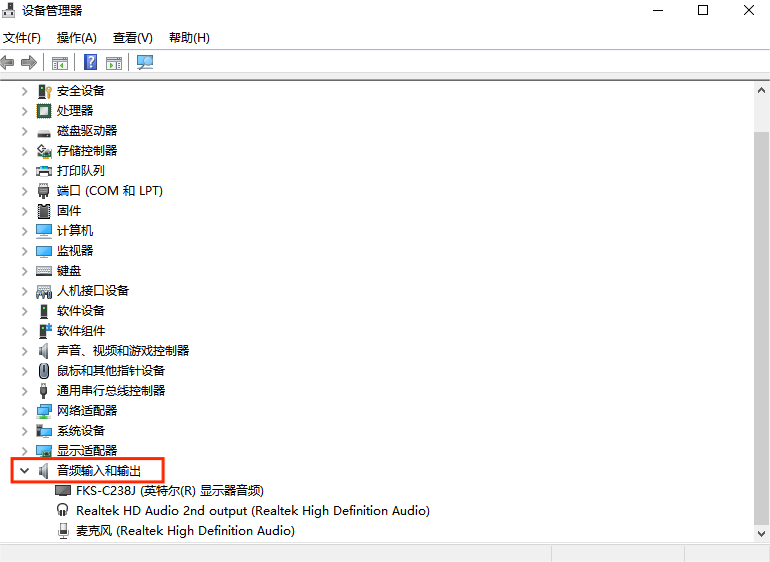The width and height of the screenshot is (770, 562).
Task: Click the 人机接口设备 icon
Action: click(44, 291)
